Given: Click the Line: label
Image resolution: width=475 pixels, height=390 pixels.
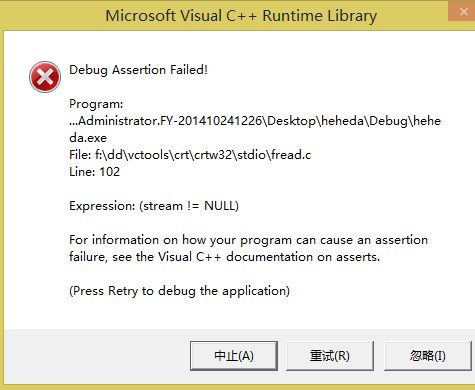Looking at the screenshot, I should click(x=82, y=172).
